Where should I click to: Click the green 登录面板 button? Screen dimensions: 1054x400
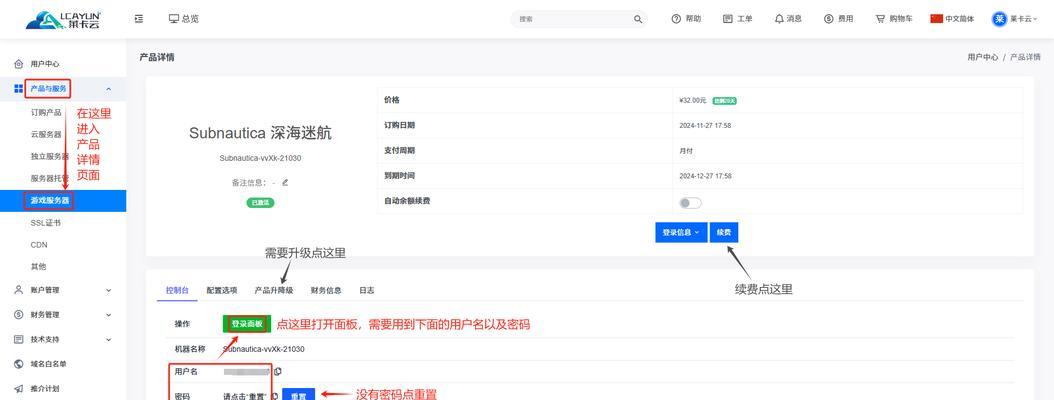247,324
